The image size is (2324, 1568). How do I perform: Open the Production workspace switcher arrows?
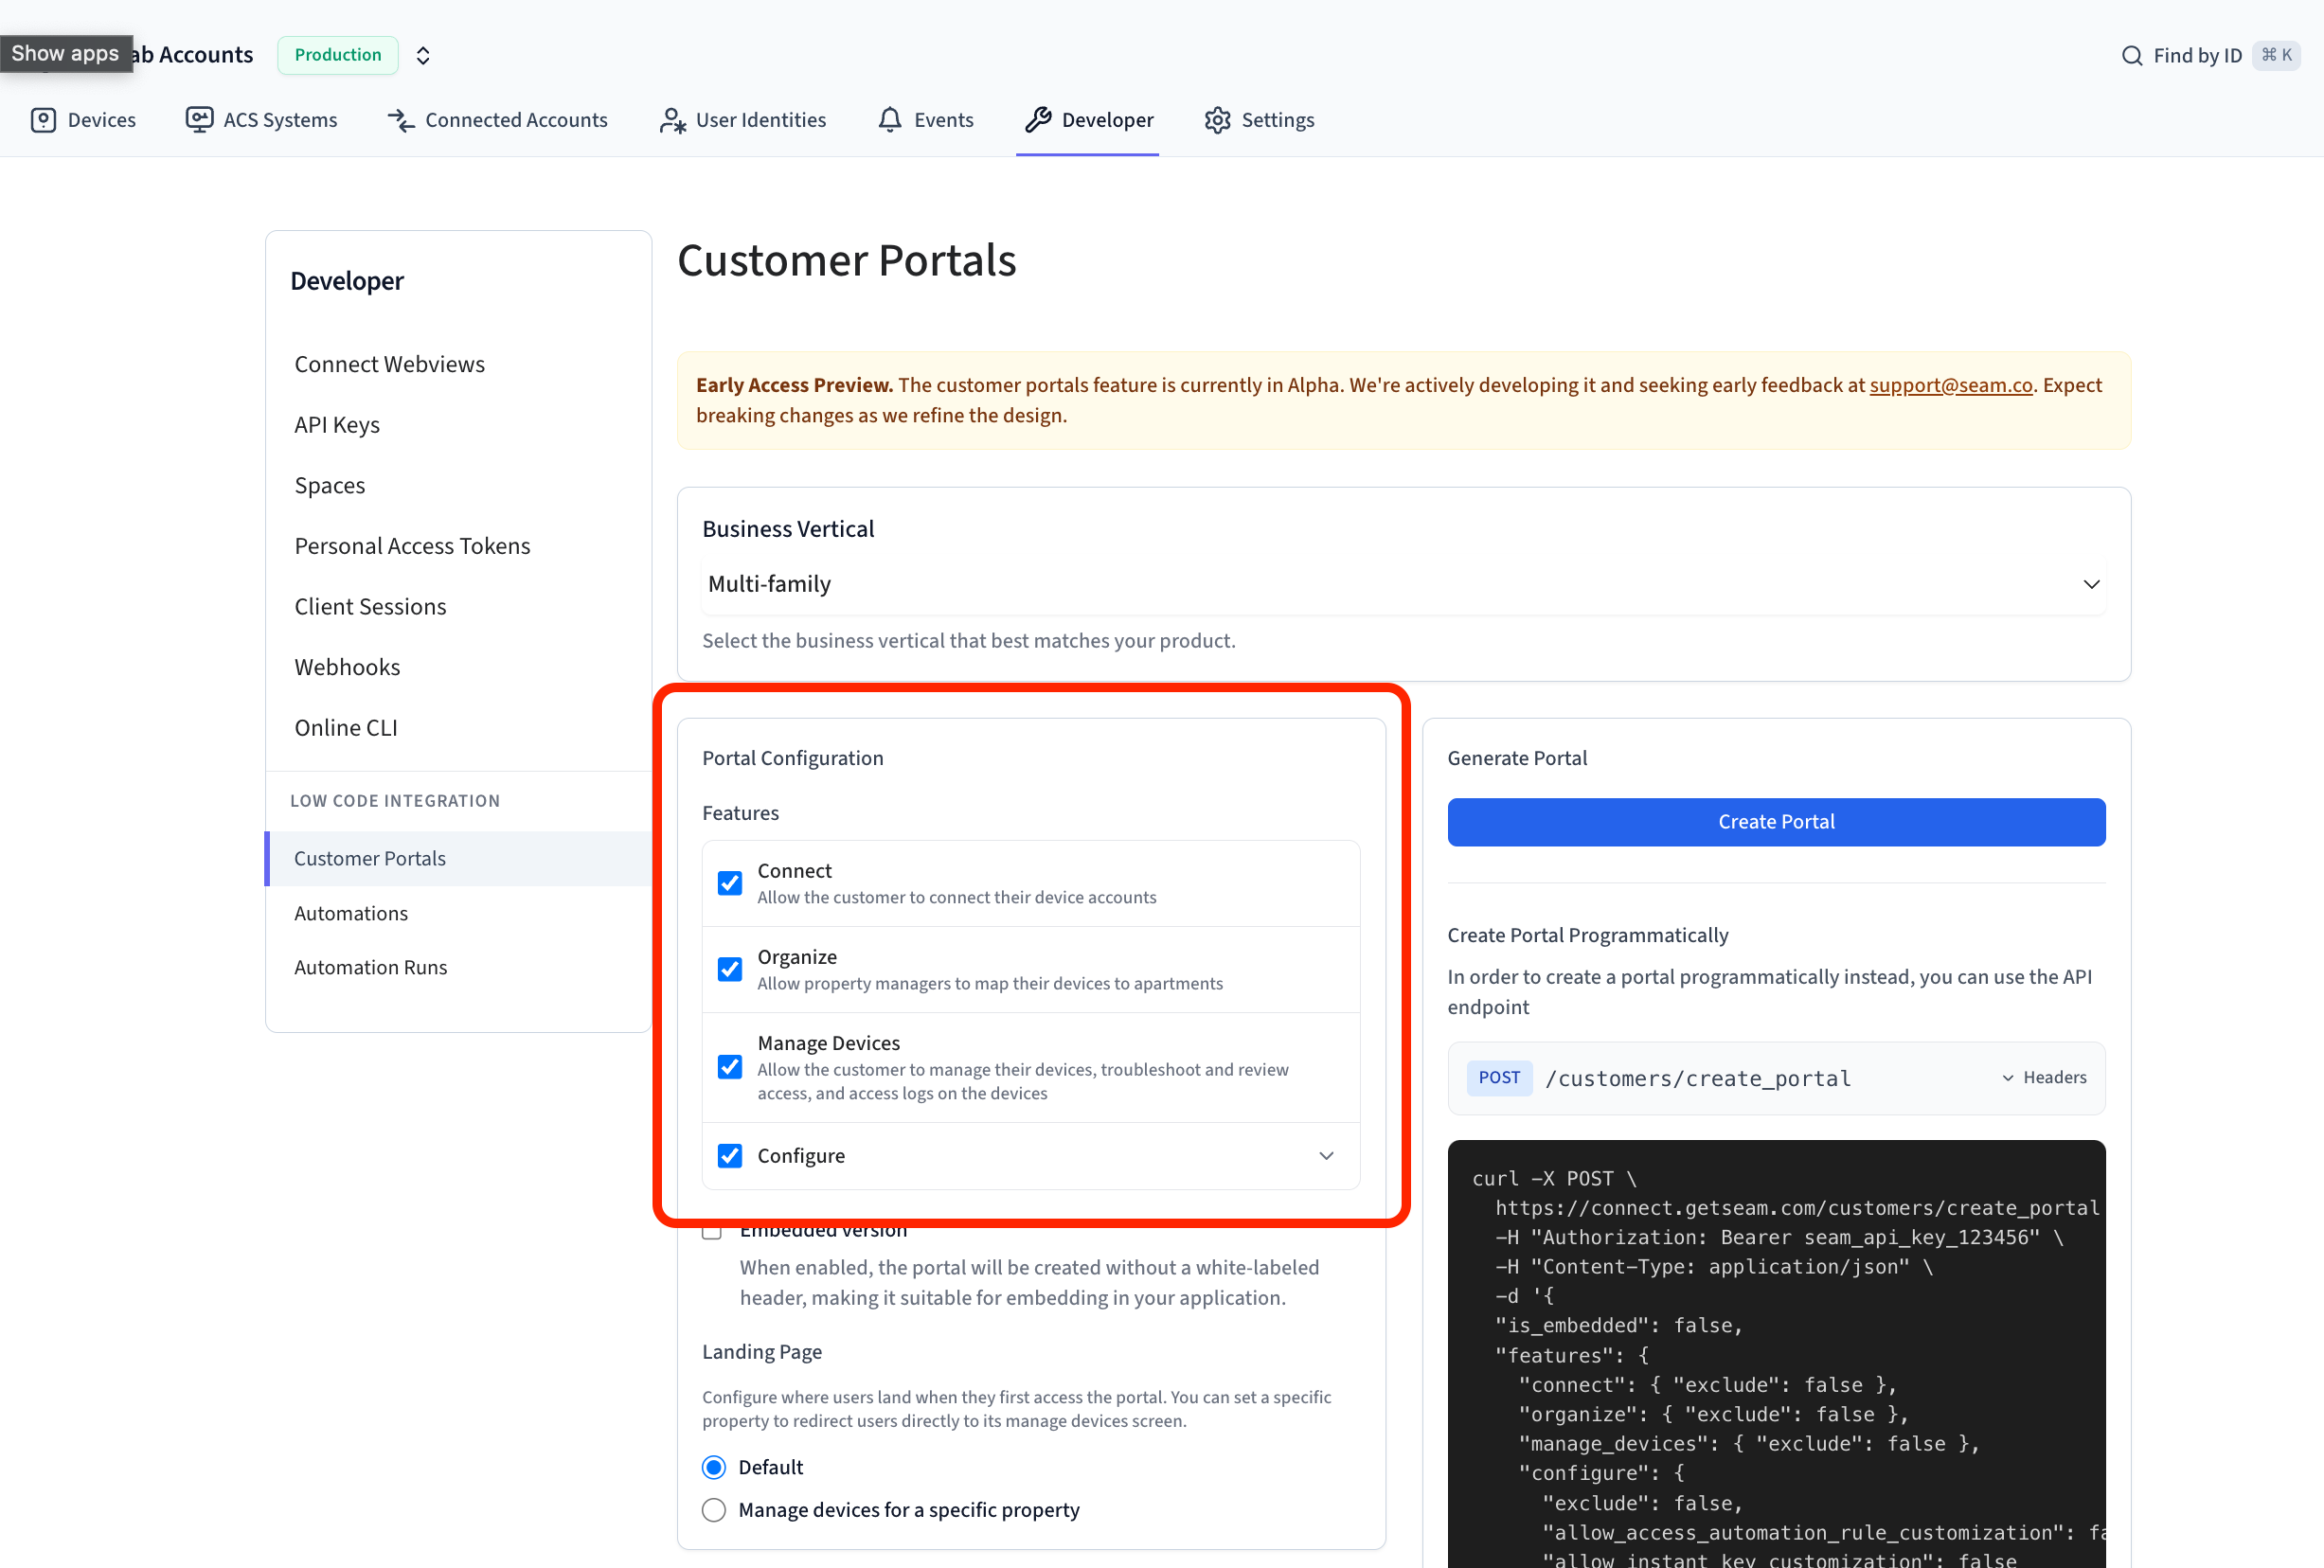point(423,56)
